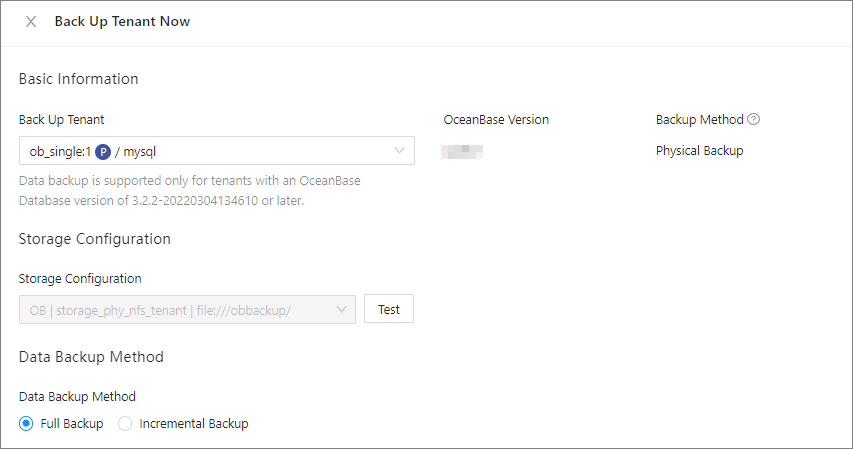The image size is (853, 449).
Task: Click the ob_single:1 / mysql tenant text
Action: click(60, 151)
